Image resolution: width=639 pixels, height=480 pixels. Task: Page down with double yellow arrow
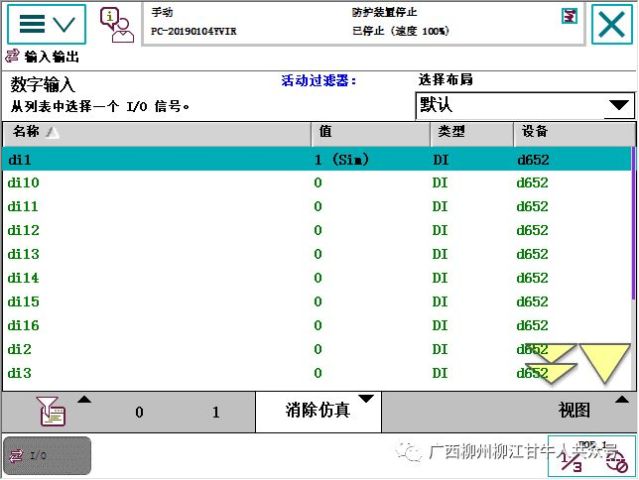point(550,364)
